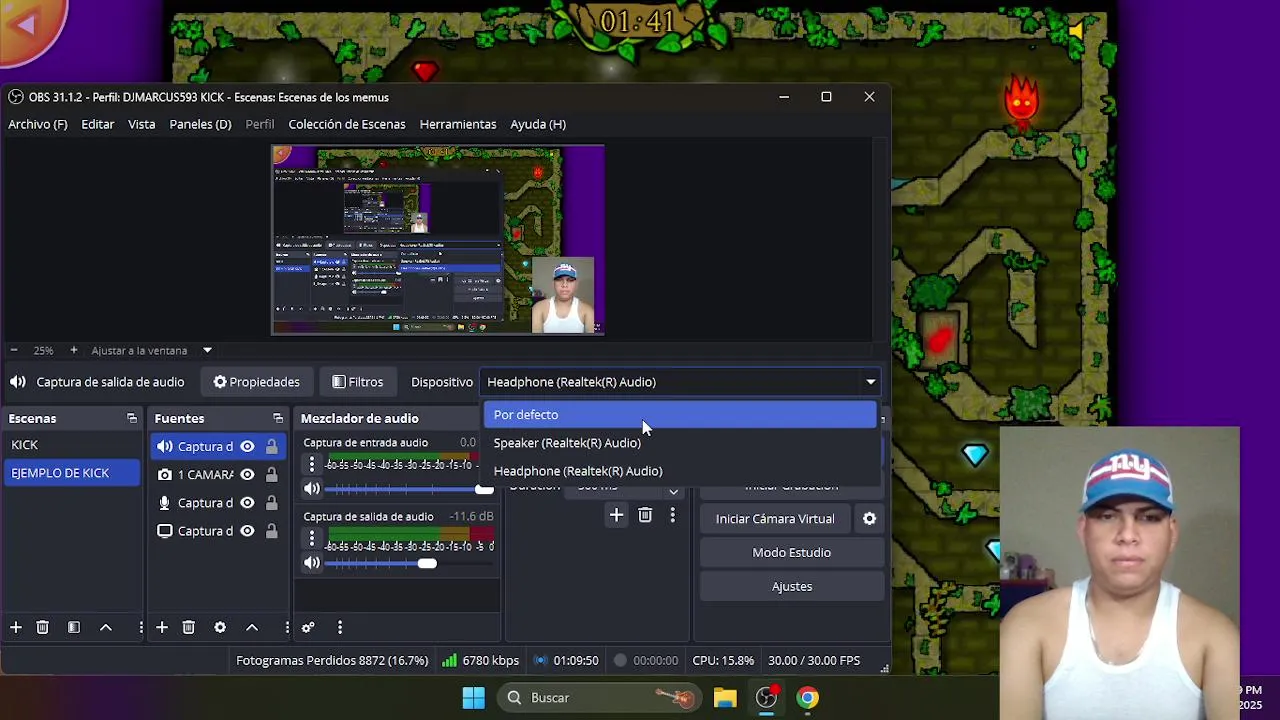Select EJEMPLO DE KICK scene
1280x720 pixels.
click(72, 473)
